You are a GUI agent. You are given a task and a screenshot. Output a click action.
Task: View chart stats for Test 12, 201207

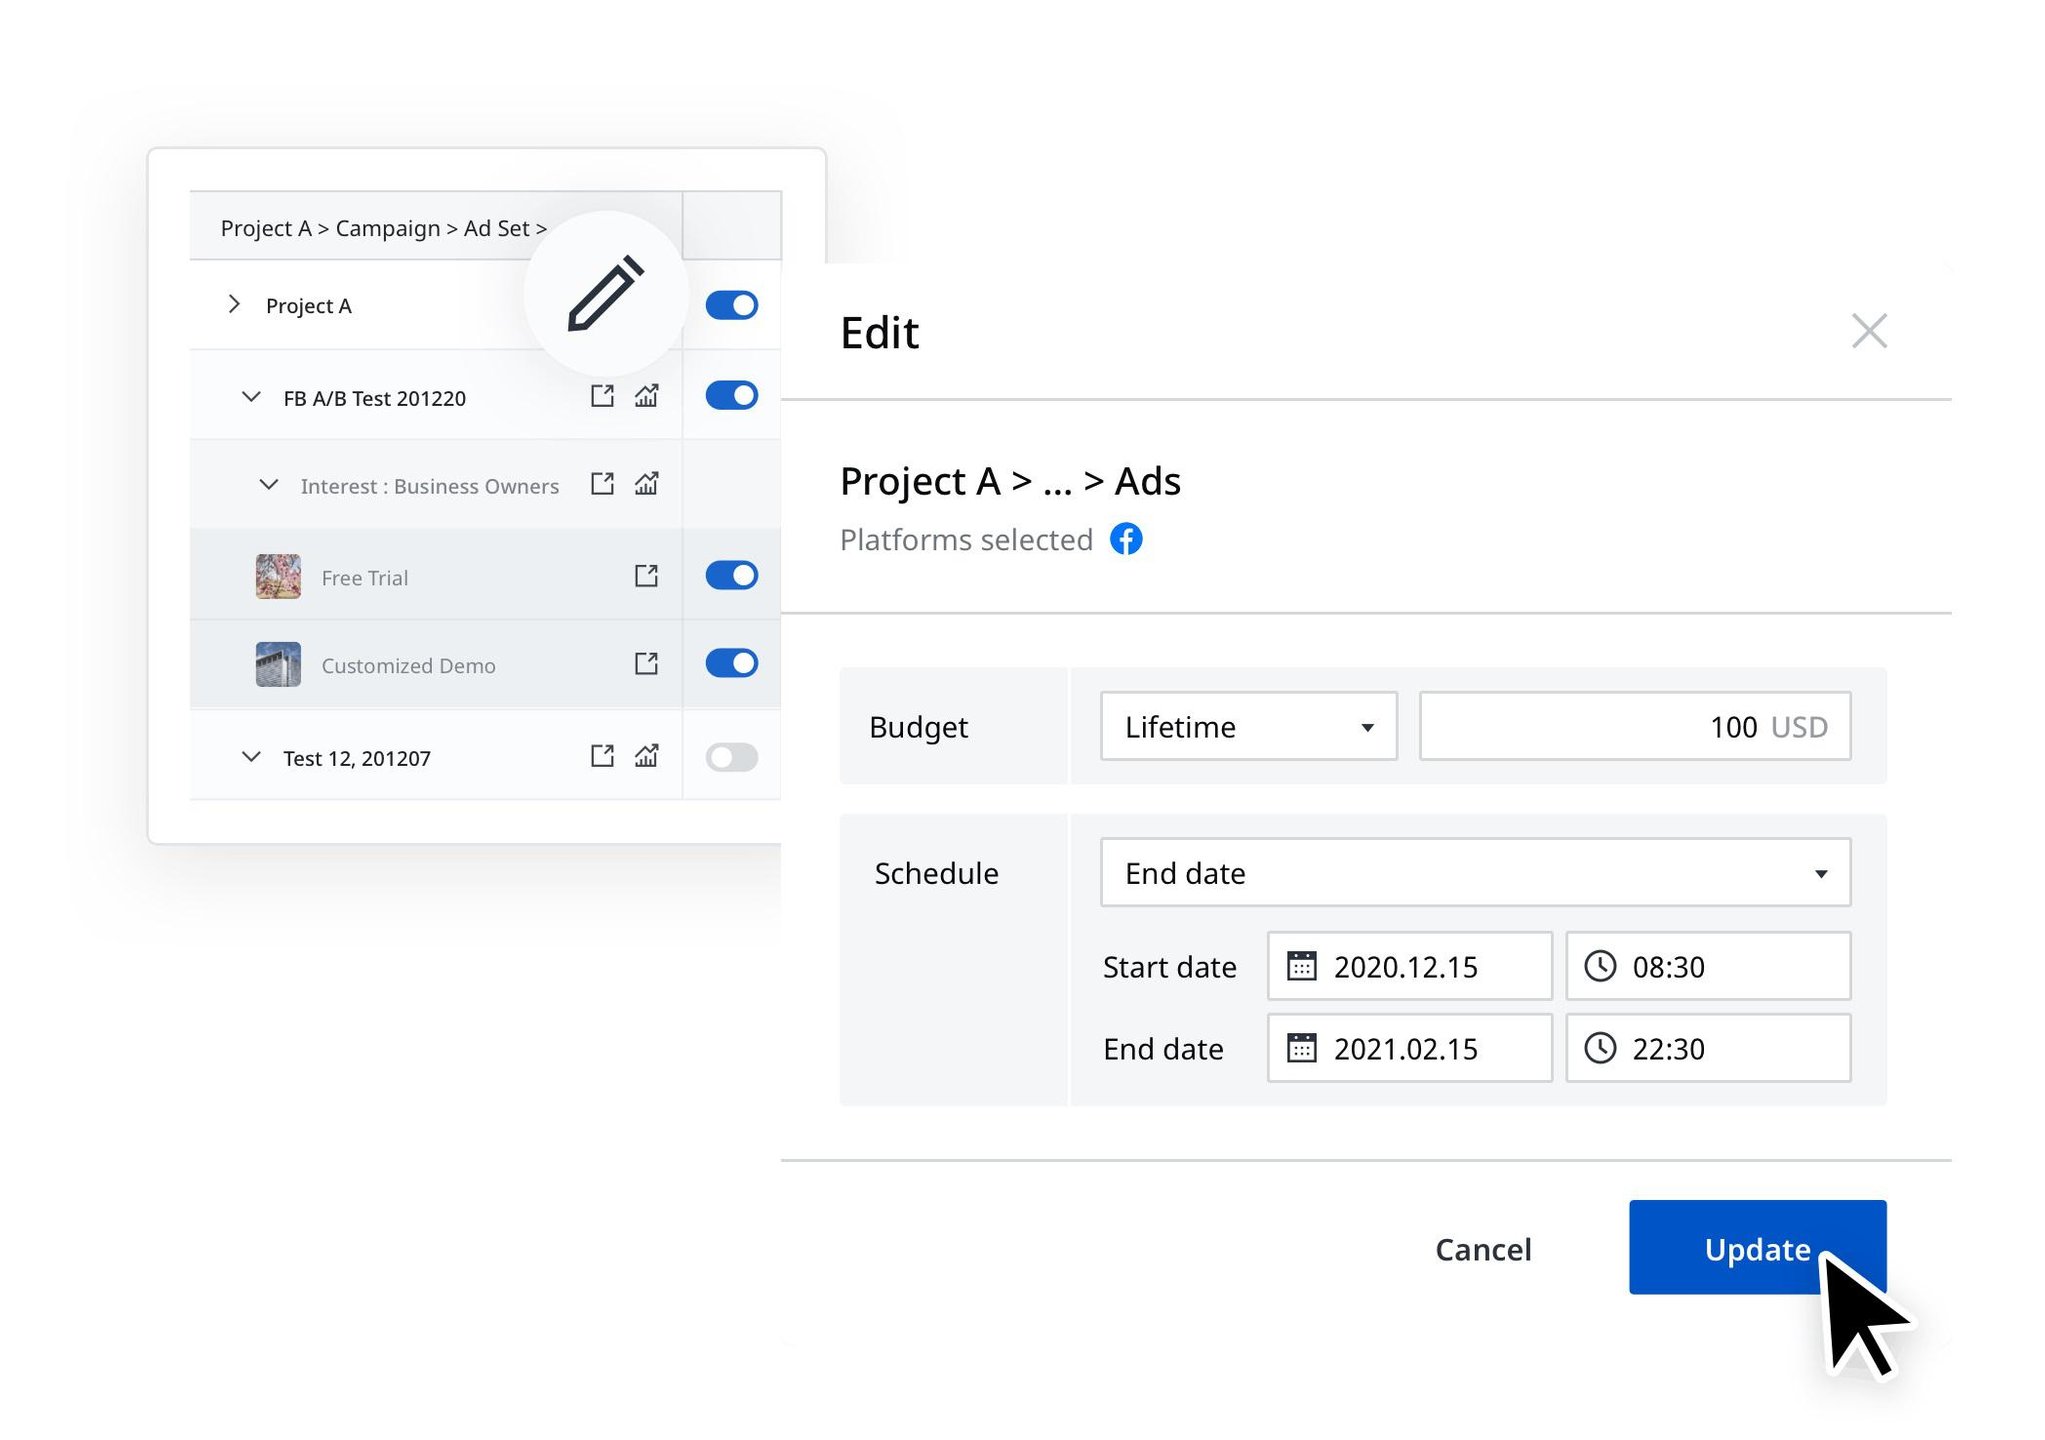click(647, 756)
